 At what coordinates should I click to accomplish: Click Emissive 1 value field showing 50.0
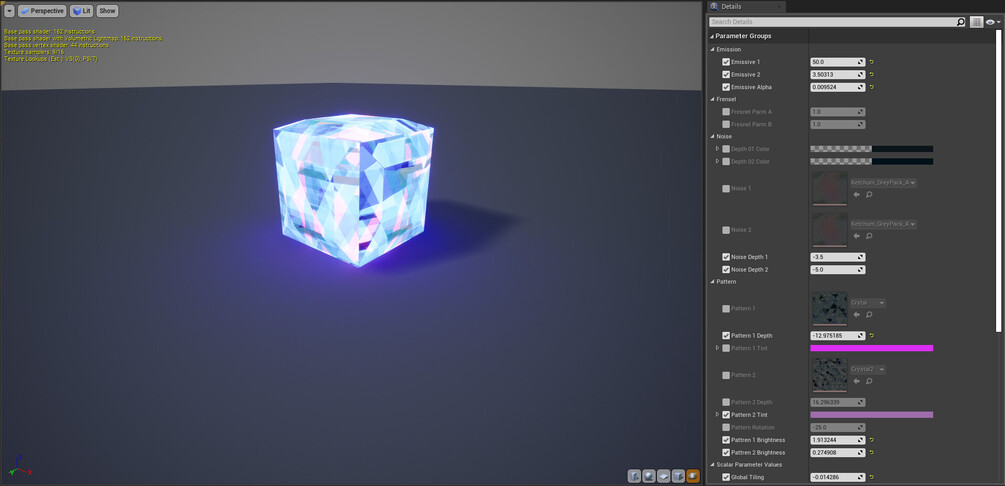[x=835, y=62]
